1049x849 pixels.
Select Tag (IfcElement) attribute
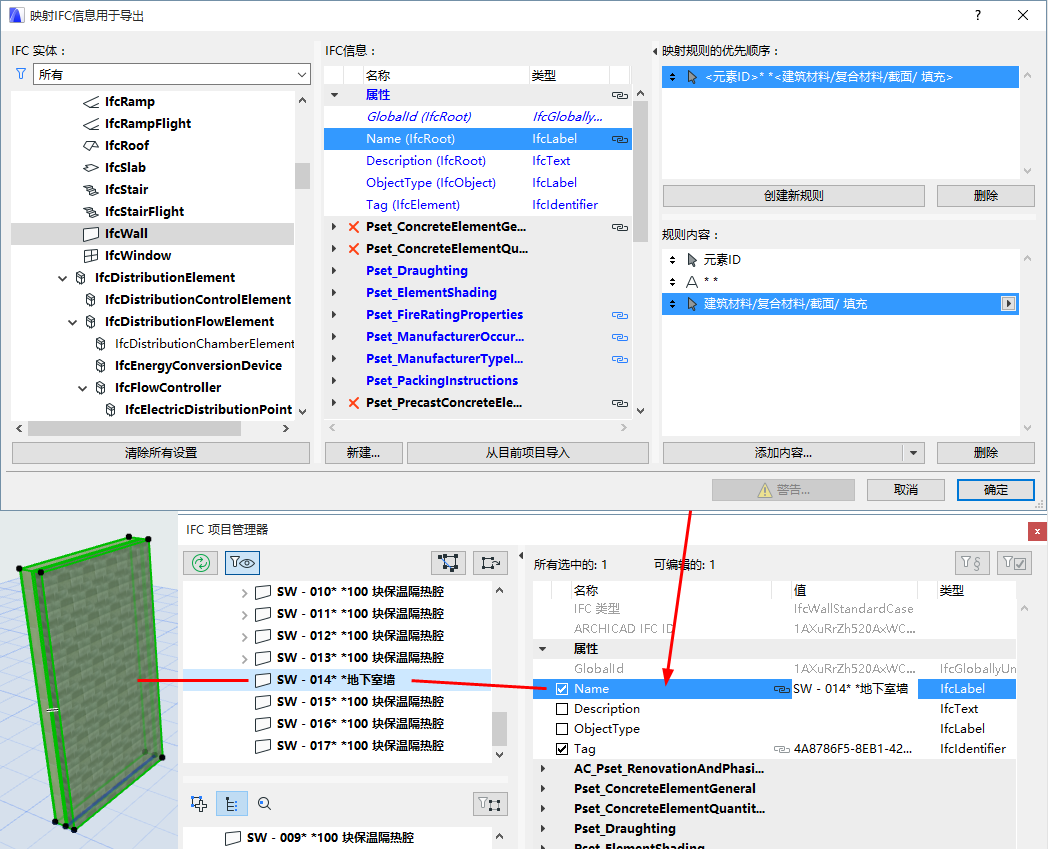413,205
